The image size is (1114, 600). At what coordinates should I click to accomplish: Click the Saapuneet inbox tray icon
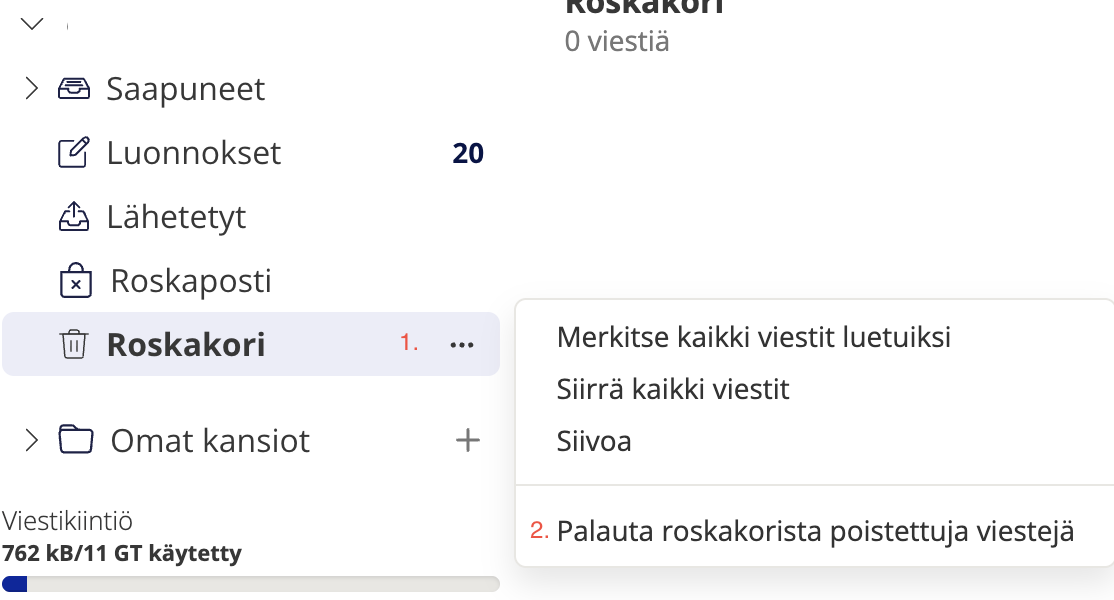[x=73, y=89]
